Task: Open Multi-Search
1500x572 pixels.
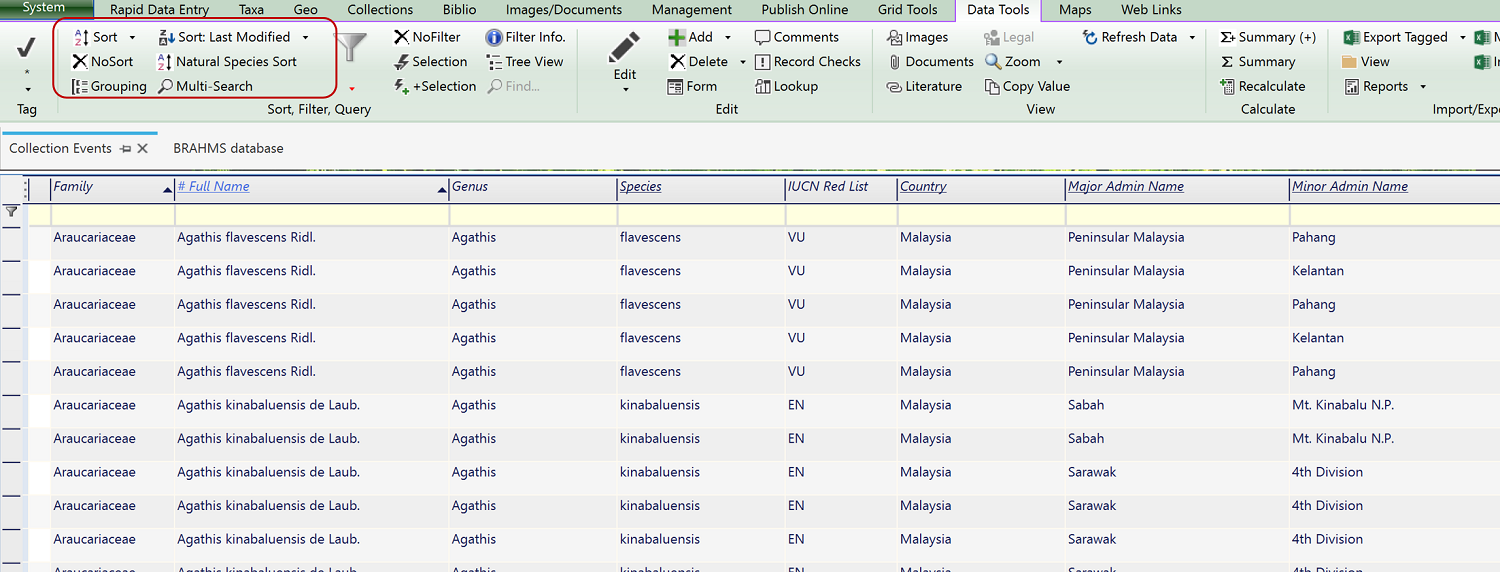Action: coord(206,86)
